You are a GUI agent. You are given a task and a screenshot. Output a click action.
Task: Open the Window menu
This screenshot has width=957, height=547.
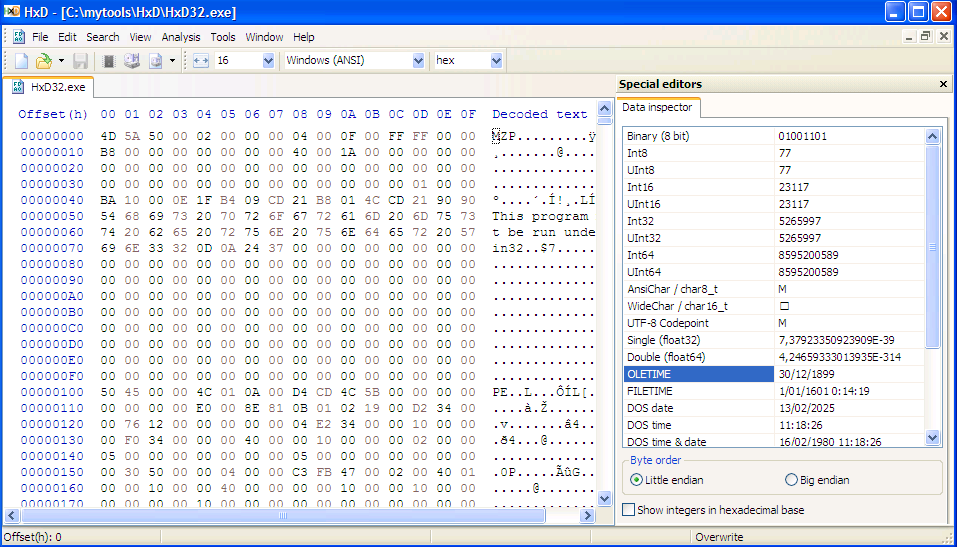[x=264, y=37]
